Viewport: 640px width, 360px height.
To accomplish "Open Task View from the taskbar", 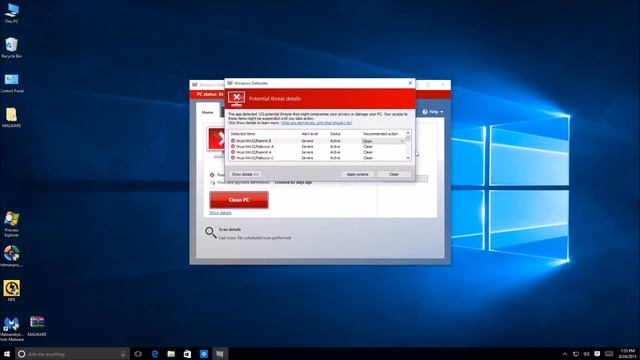I will click(138, 354).
